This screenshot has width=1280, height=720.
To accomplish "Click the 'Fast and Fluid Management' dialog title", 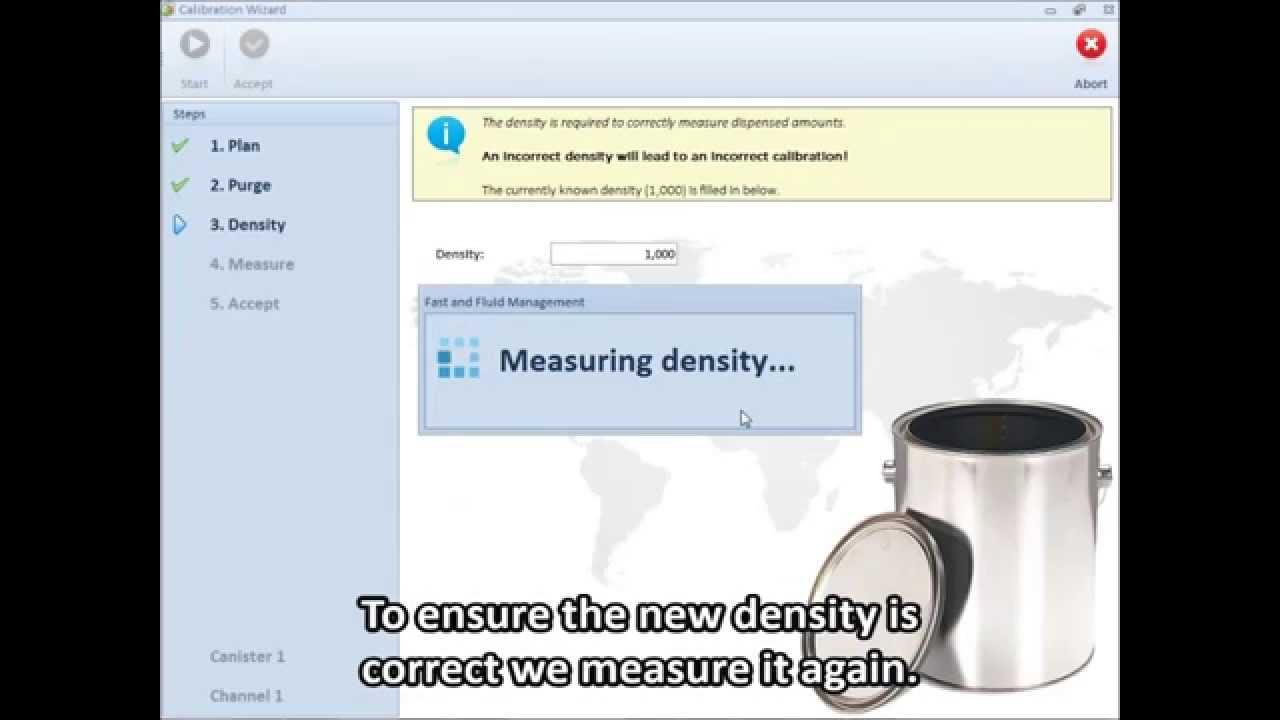I will coord(505,302).
